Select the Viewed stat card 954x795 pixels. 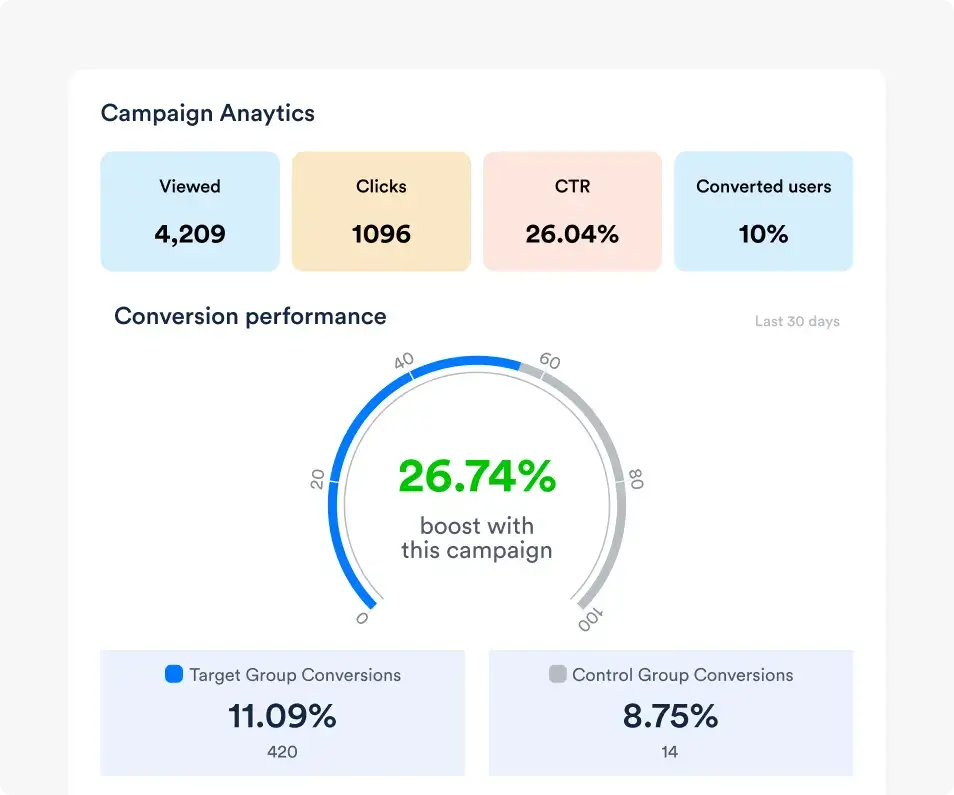[190, 211]
